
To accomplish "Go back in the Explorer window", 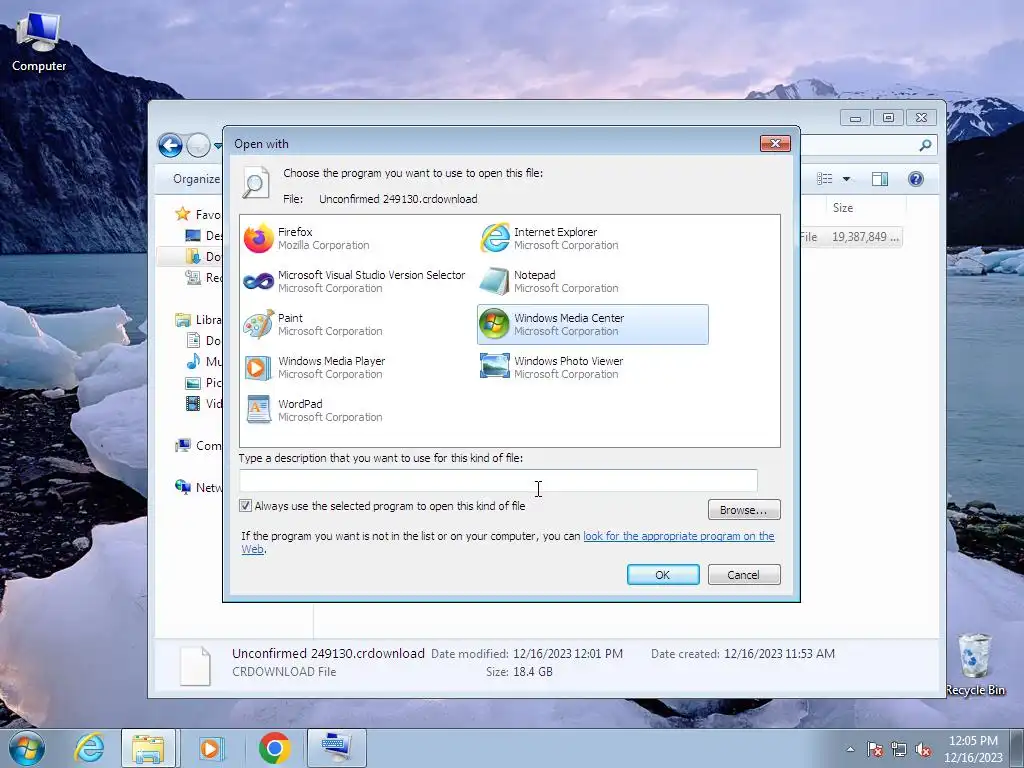I will [x=170, y=146].
